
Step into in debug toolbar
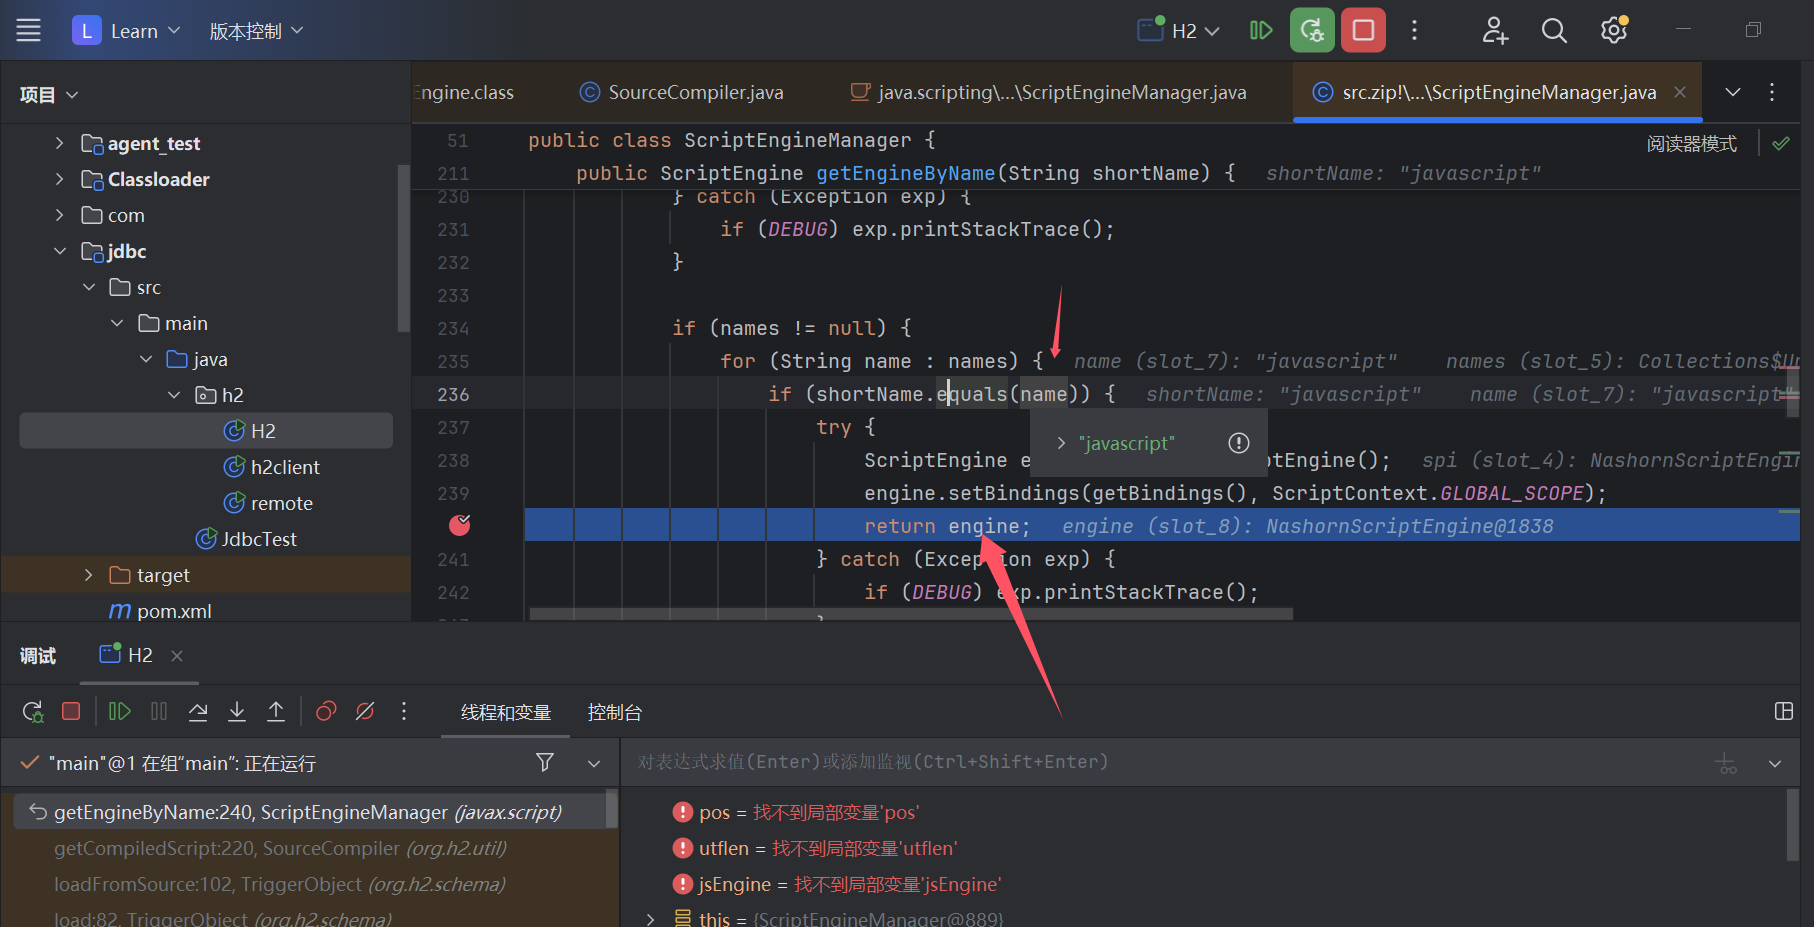point(237,711)
